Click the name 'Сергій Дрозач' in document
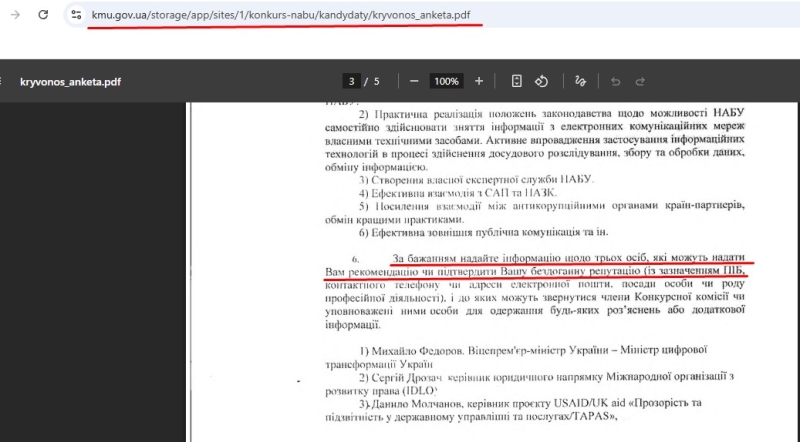 pos(407,378)
